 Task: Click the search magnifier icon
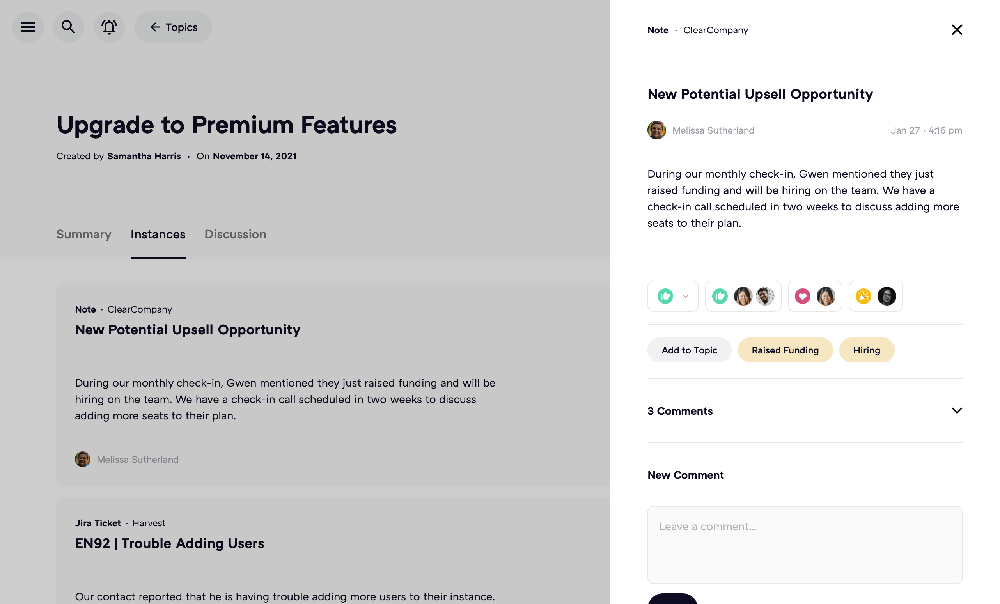coord(68,27)
